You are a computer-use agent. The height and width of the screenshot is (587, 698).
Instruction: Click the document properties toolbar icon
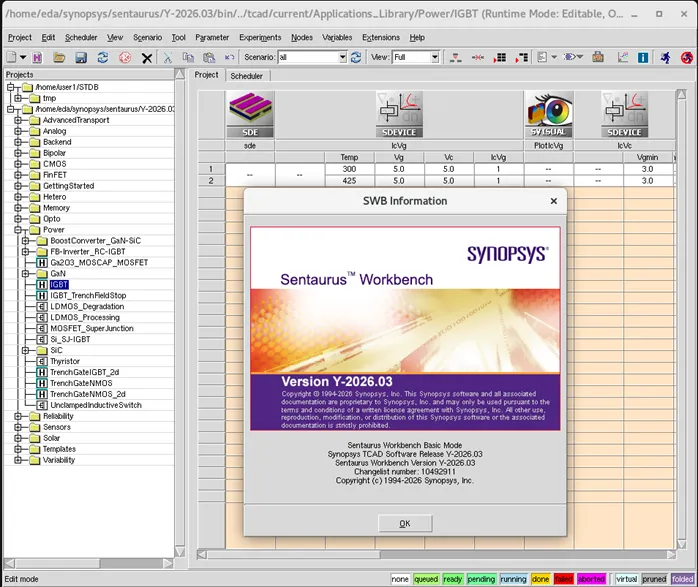pos(542,57)
